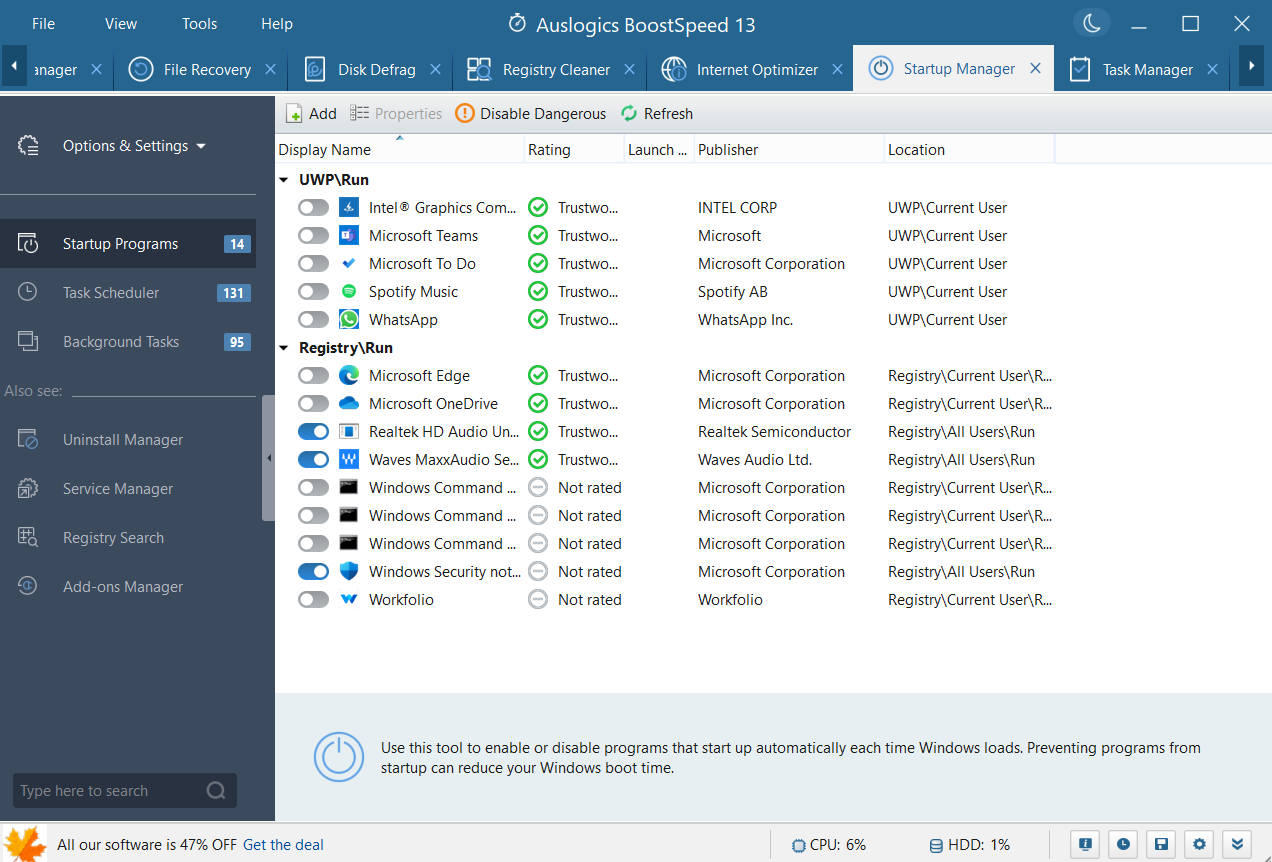Click the Task Scheduler count badge 131
The width and height of the screenshot is (1272, 862).
pyautogui.click(x=234, y=293)
